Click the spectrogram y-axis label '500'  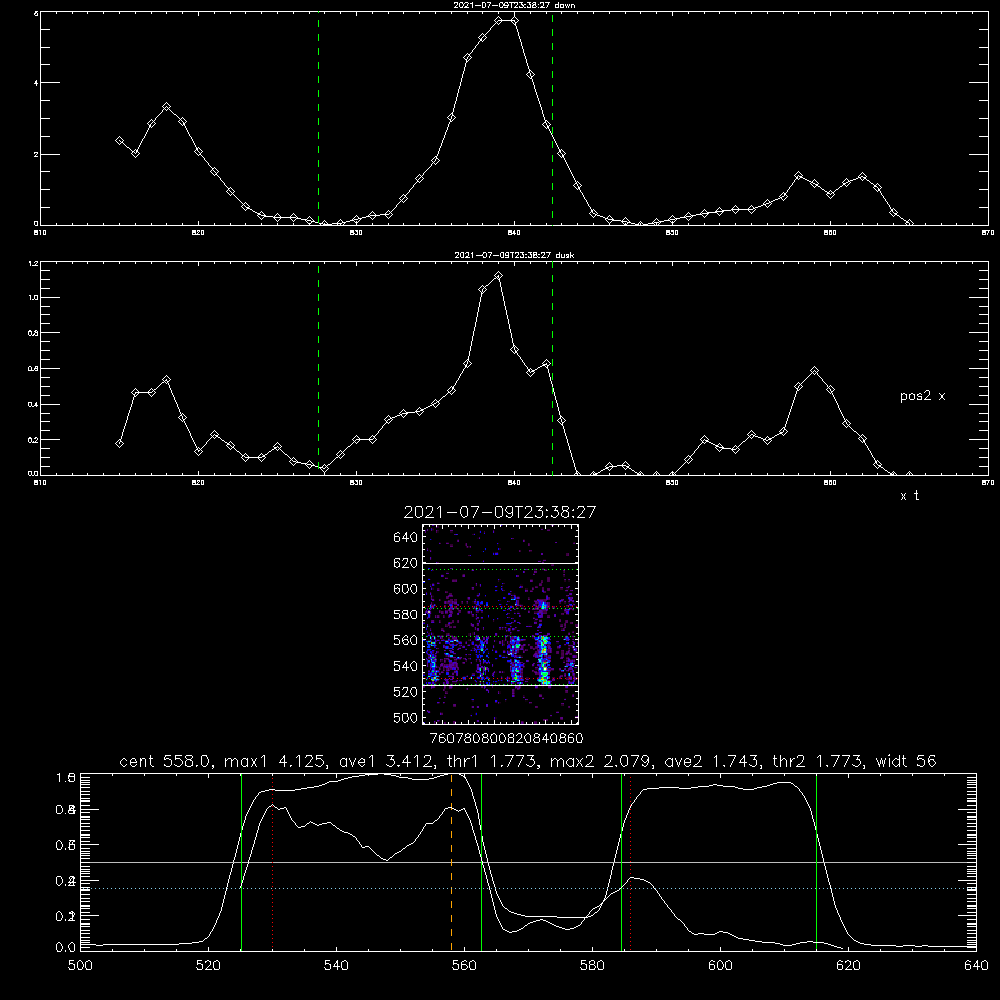(x=406, y=717)
